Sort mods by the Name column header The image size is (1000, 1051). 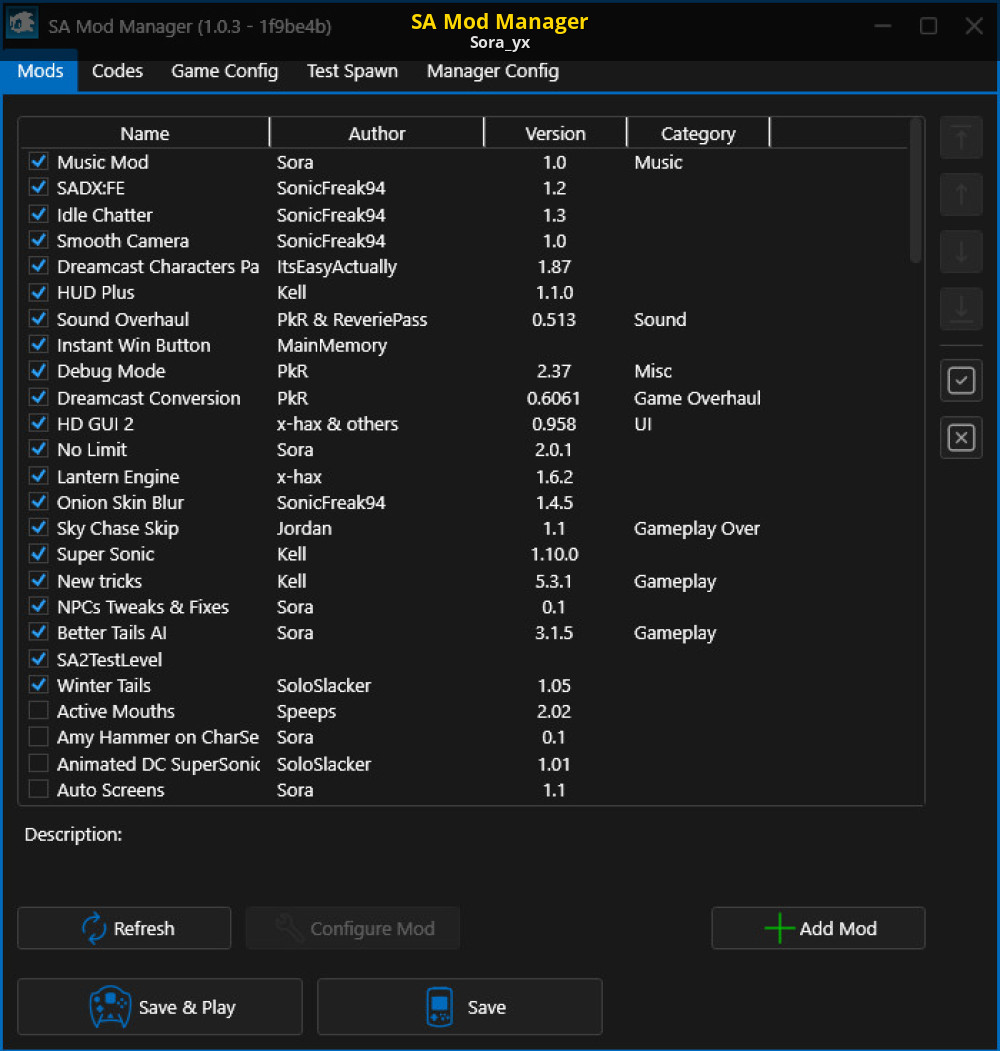144,133
